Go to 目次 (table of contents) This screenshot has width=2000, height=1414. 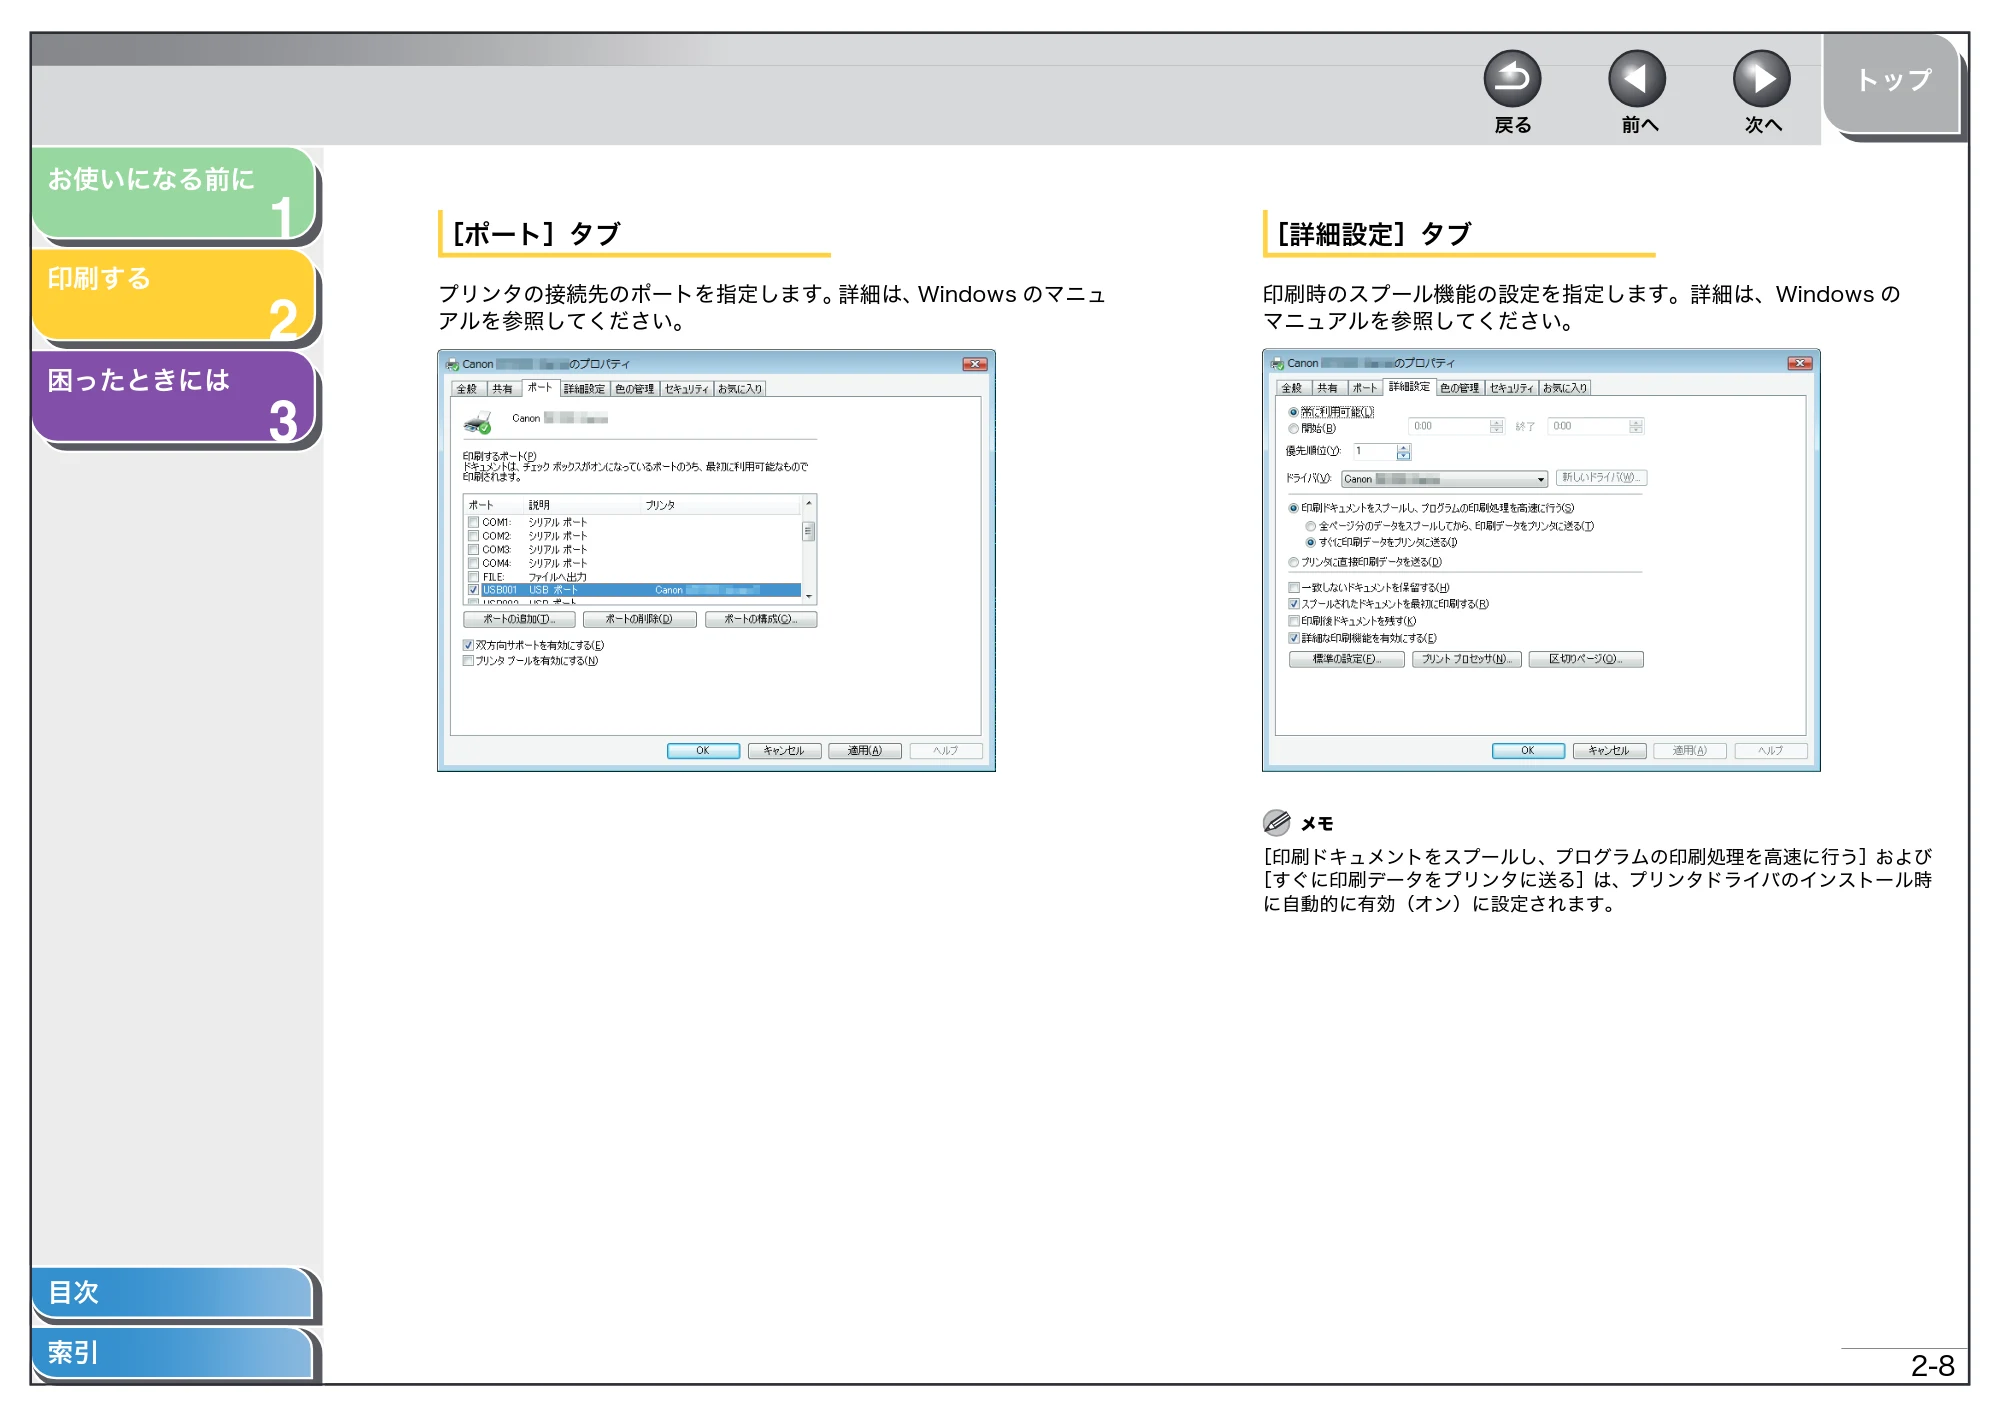172,1292
